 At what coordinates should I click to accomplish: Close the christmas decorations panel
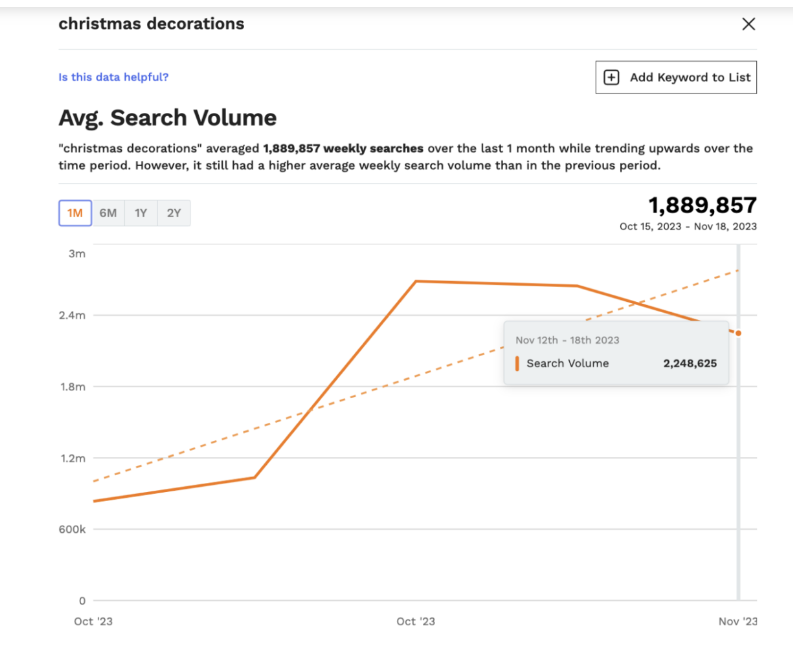click(748, 24)
